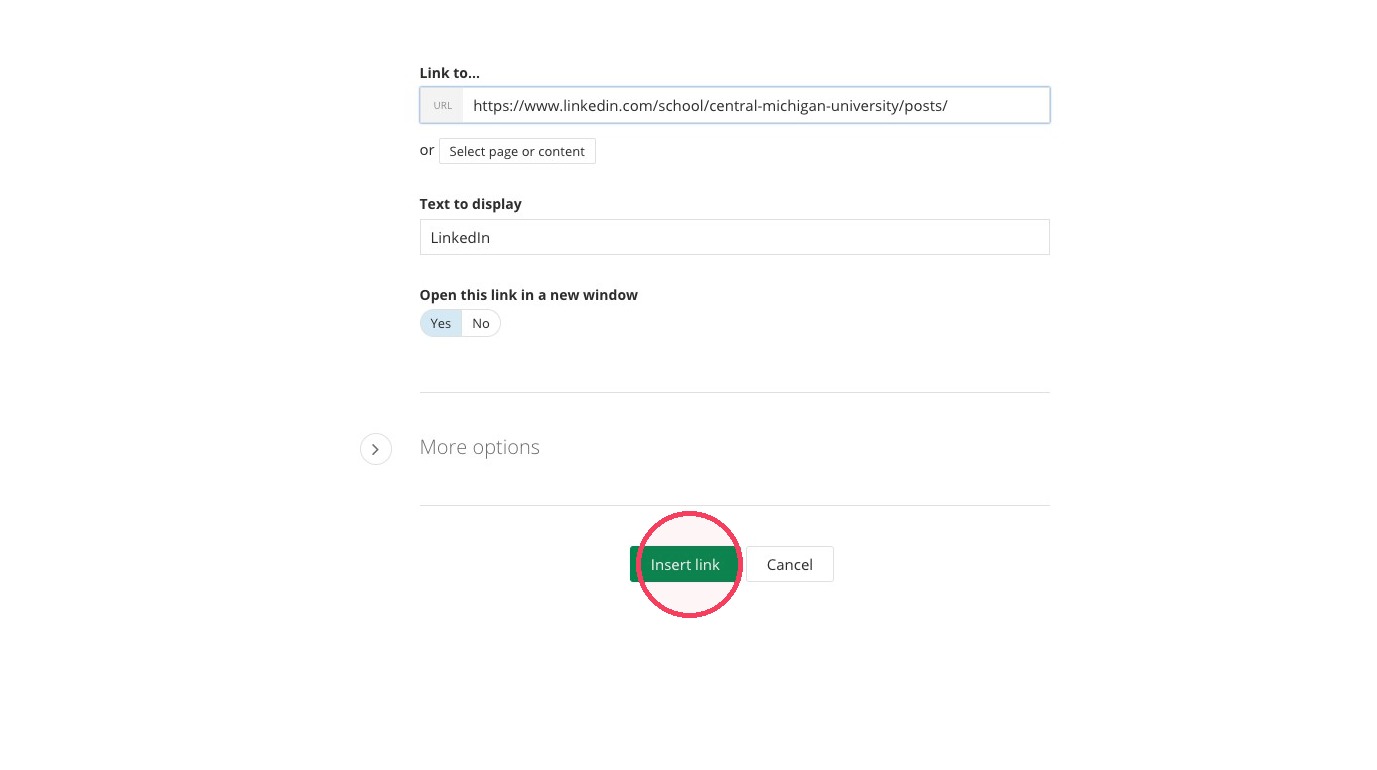Click 'Open this link in a new window' label
The height and width of the screenshot is (770, 1377).
click(529, 295)
